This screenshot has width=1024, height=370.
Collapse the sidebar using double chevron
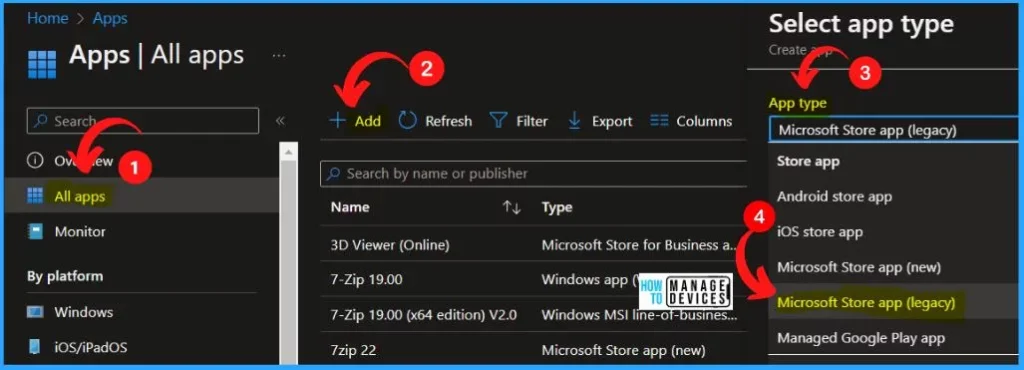[x=280, y=121]
